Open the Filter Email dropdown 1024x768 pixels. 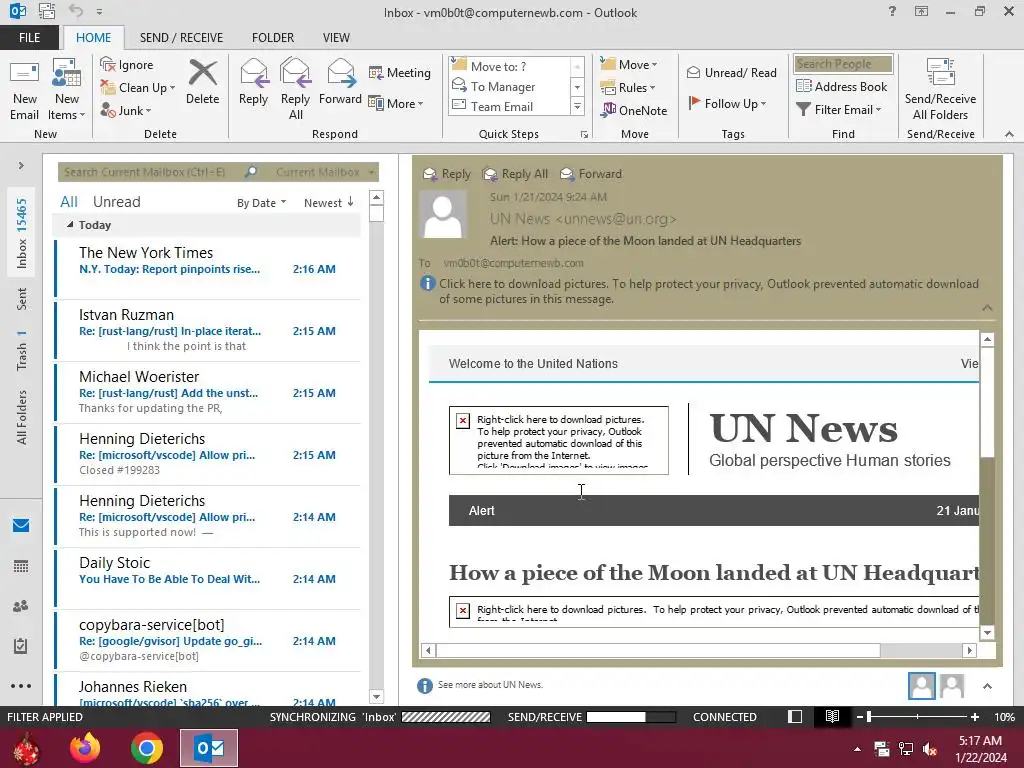point(839,110)
